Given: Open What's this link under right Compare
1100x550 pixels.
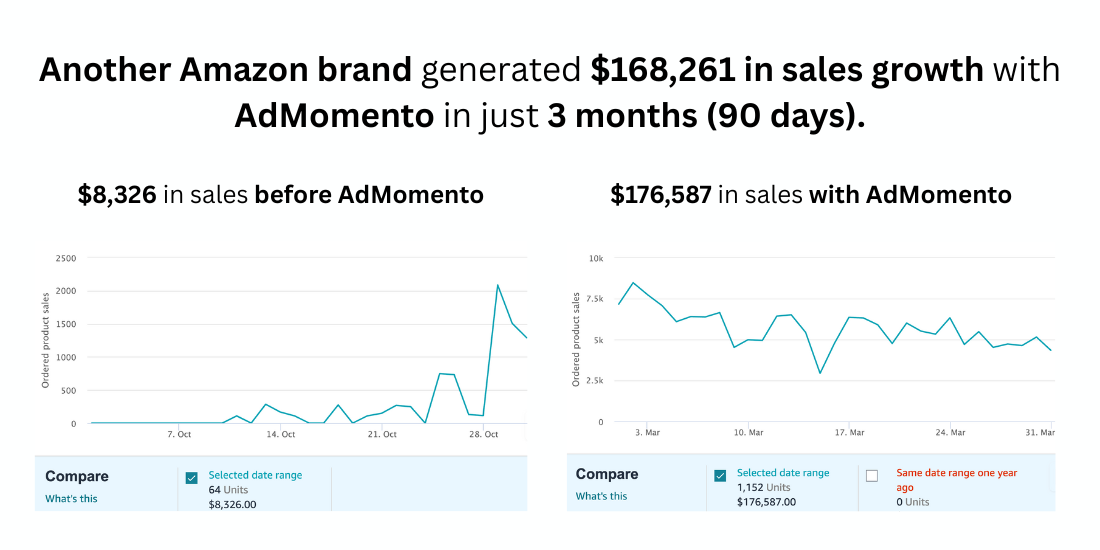Looking at the screenshot, I should pyautogui.click(x=601, y=496).
